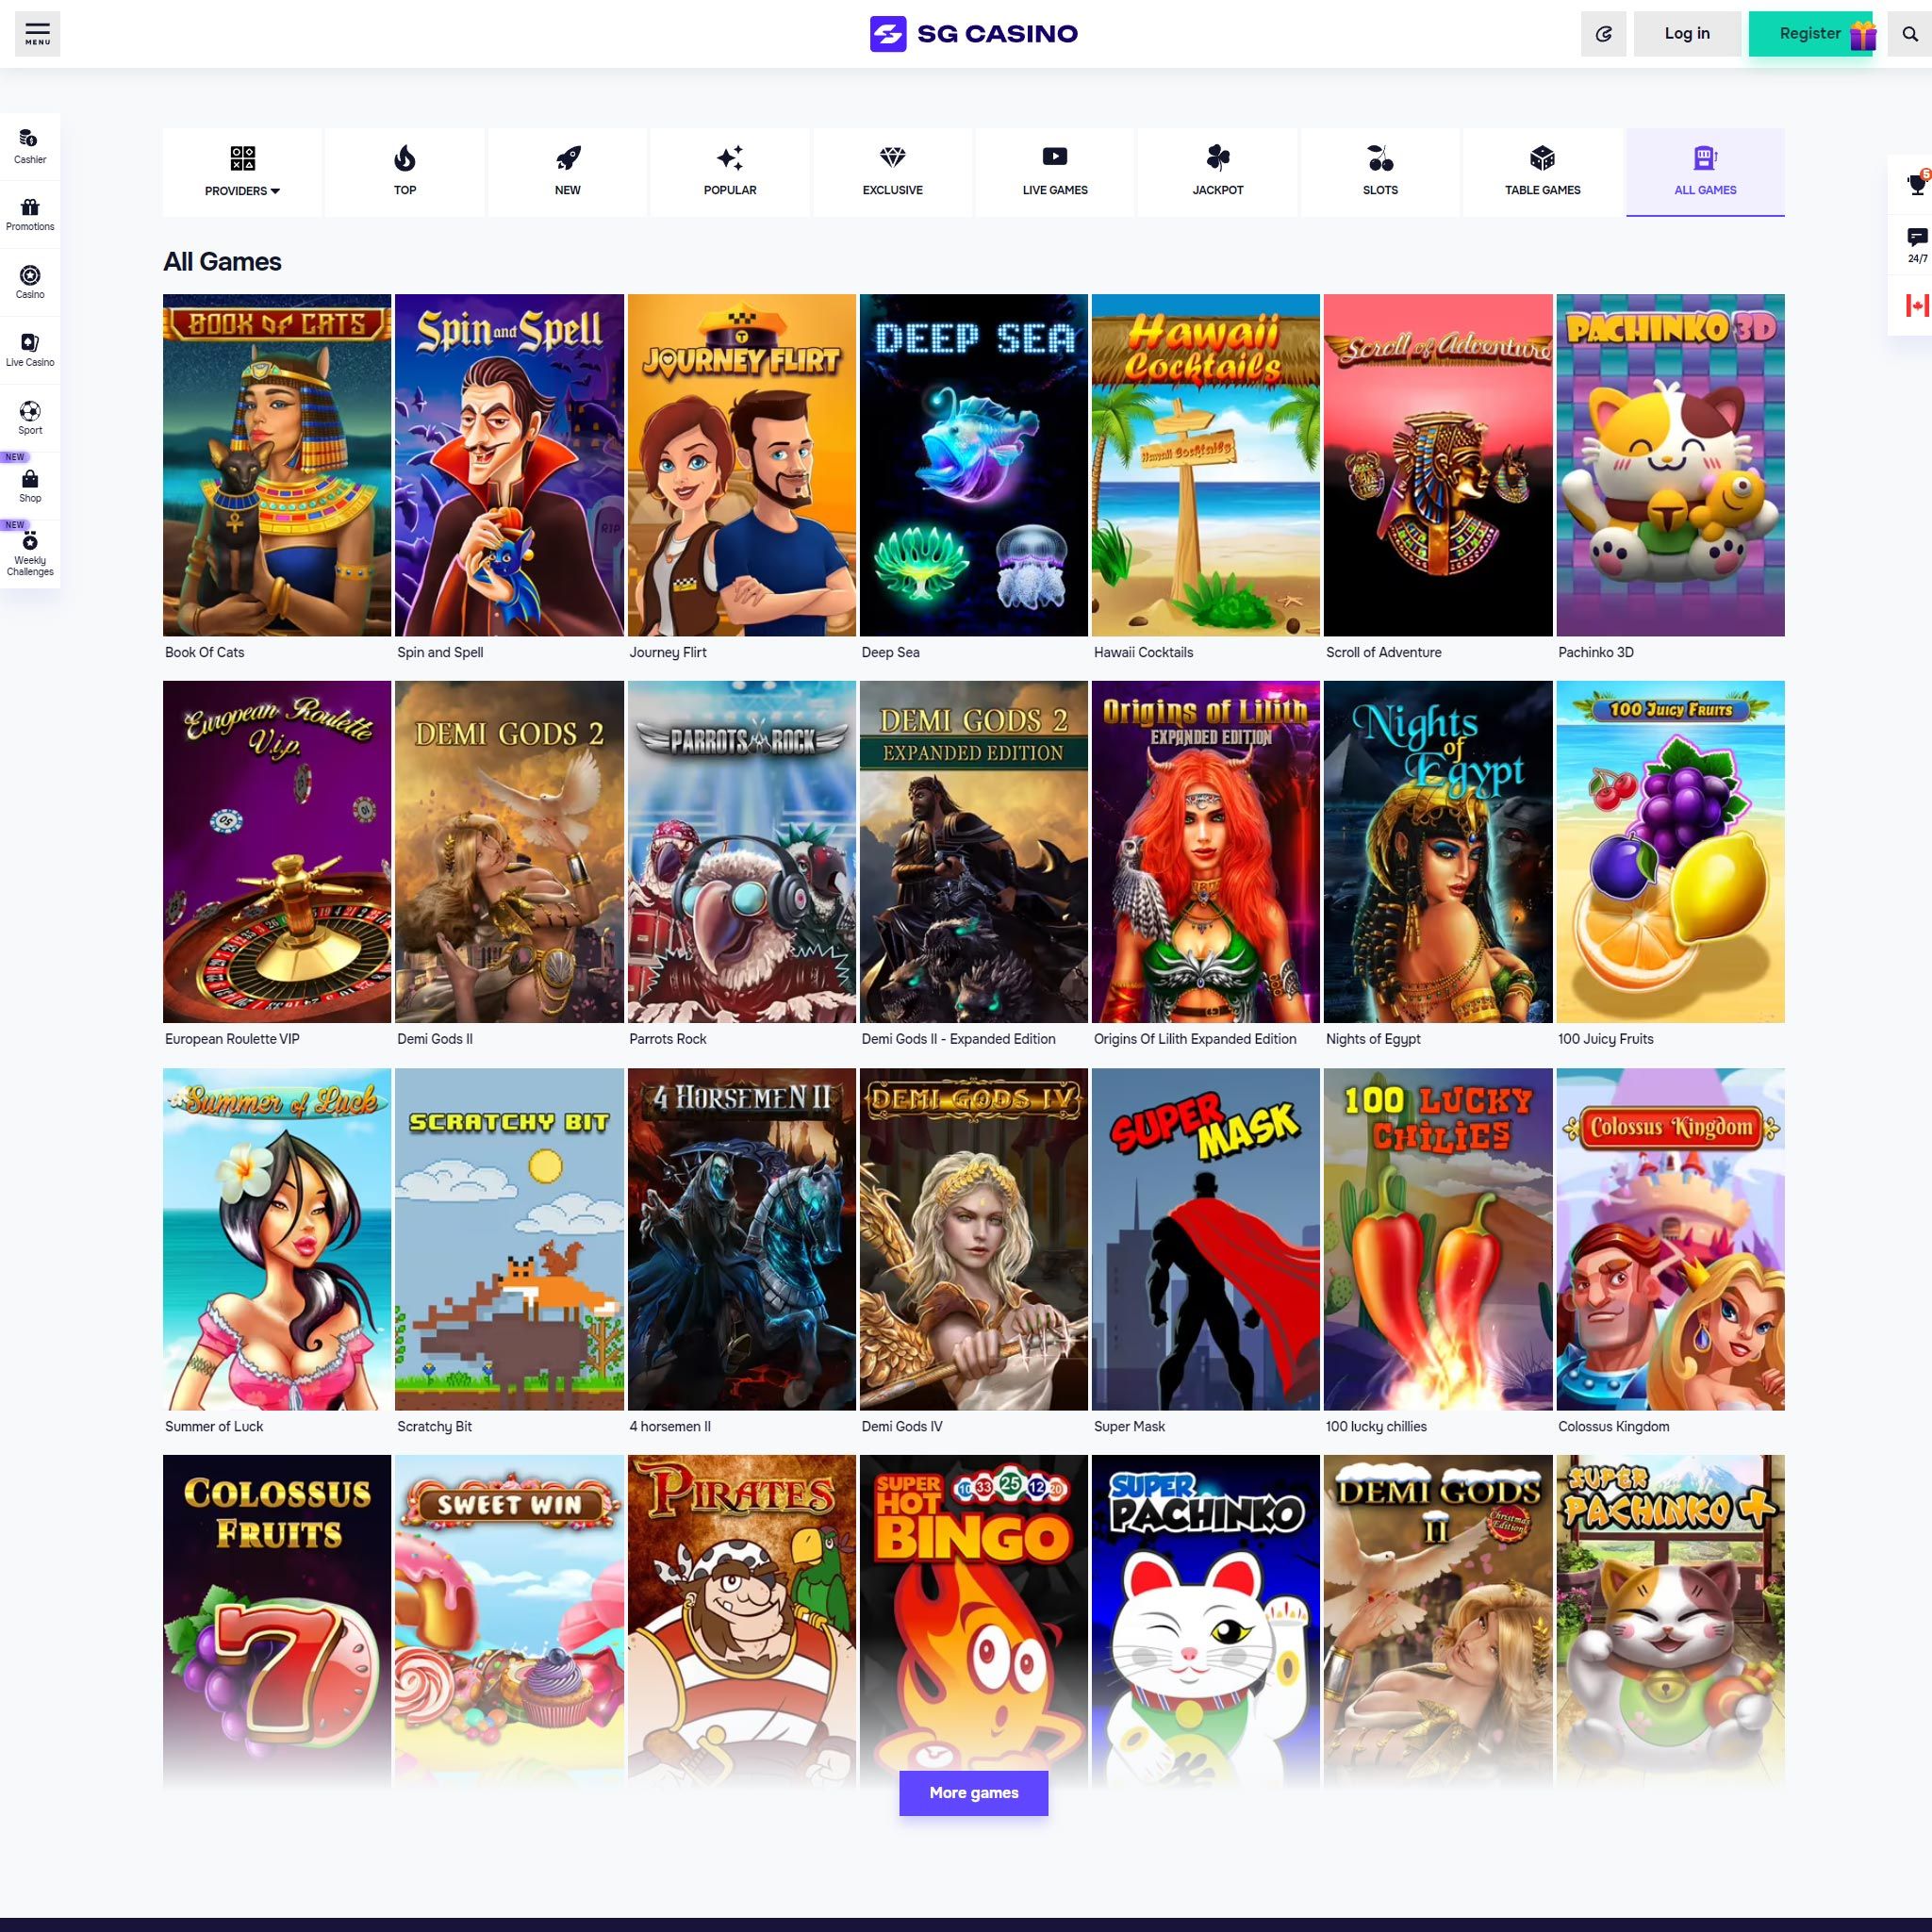This screenshot has height=1932, width=1932.
Task: Click the Log in button
Action: coord(1686,34)
